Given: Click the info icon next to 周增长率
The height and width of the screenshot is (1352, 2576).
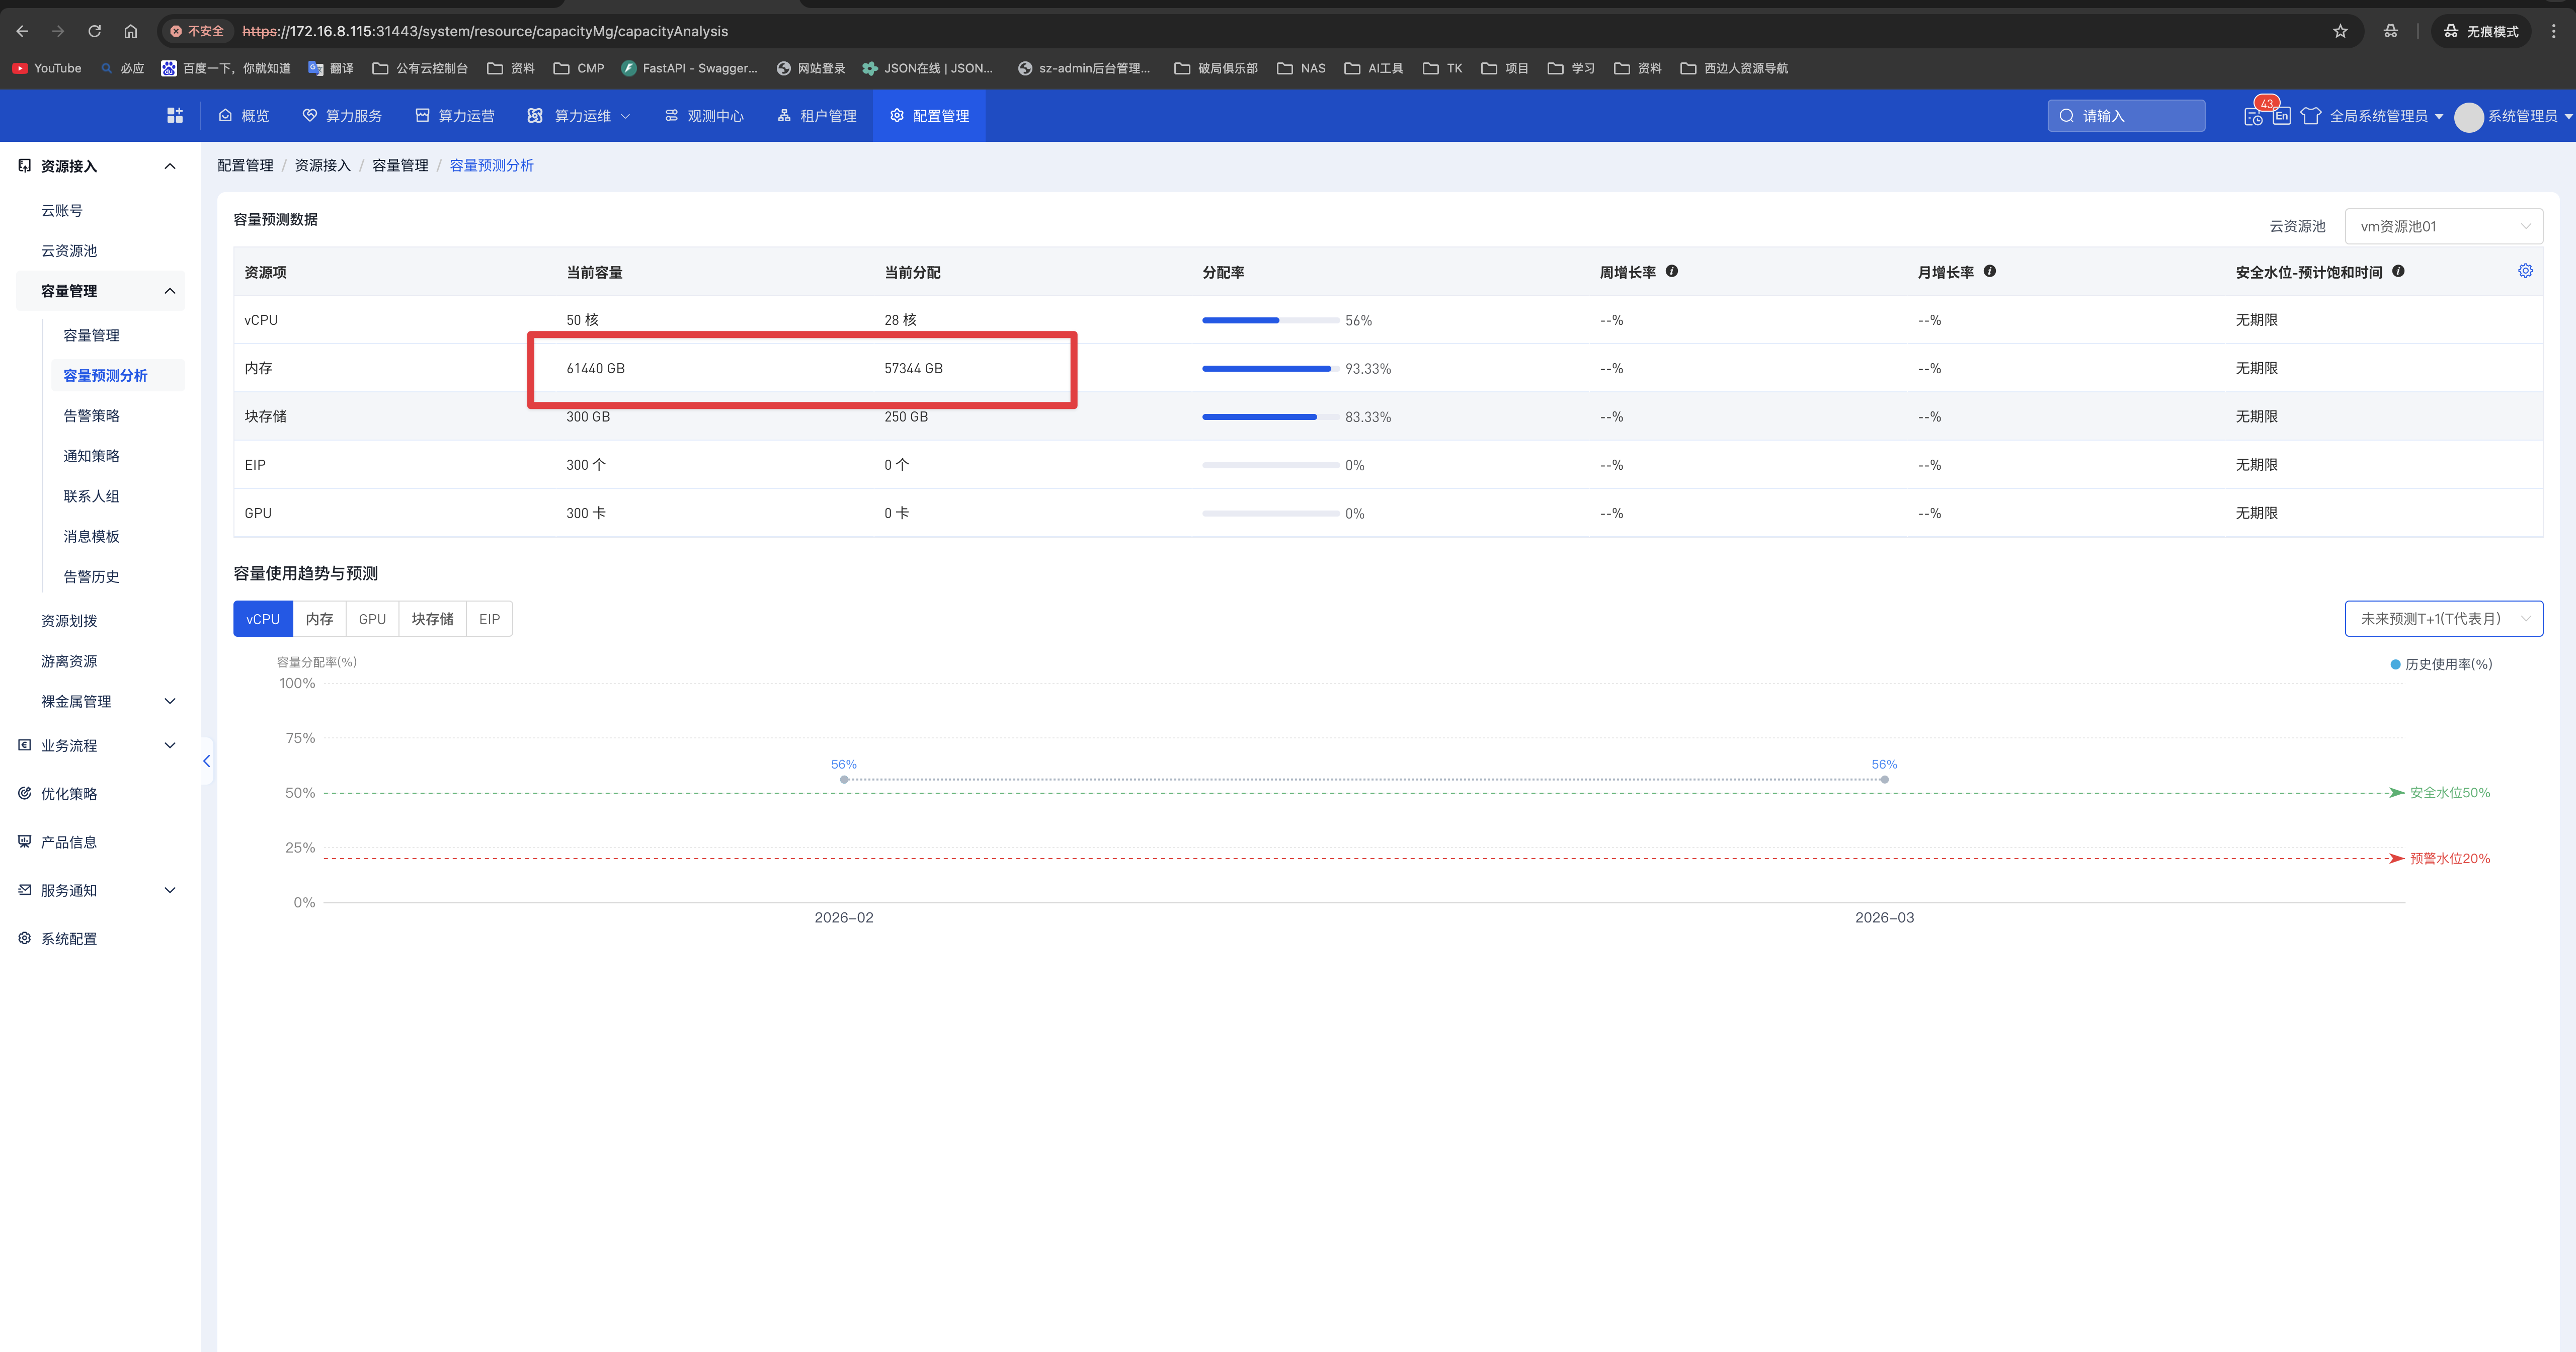Looking at the screenshot, I should pos(1671,271).
